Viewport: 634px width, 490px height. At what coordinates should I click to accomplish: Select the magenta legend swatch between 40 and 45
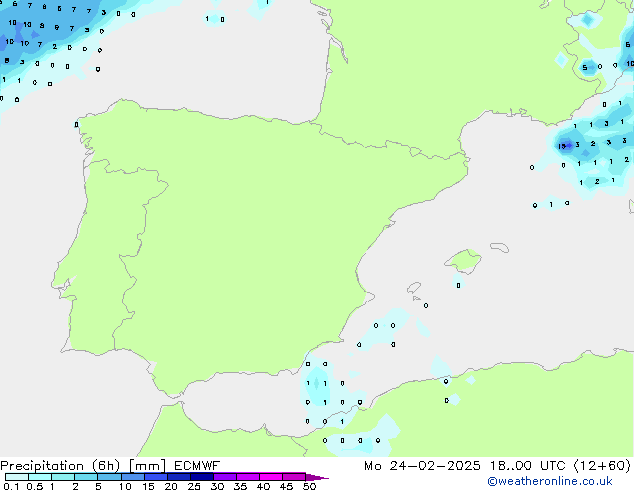point(271,477)
